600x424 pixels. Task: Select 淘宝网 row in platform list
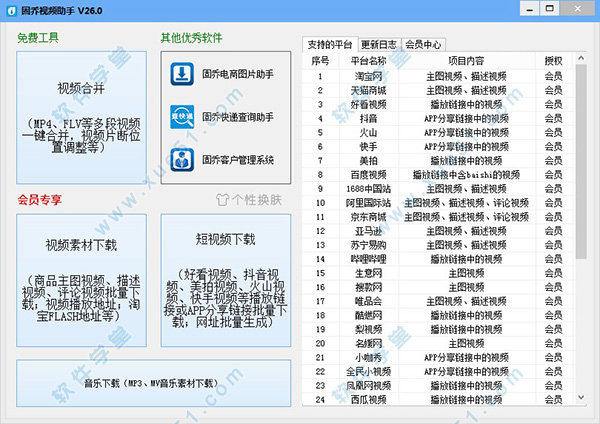tap(438, 77)
